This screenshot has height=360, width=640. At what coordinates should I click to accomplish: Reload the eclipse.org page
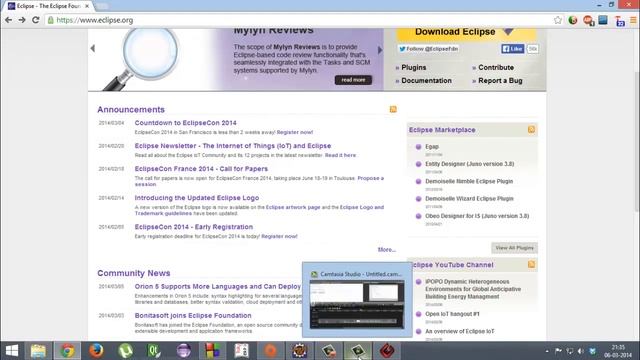(x=36, y=20)
